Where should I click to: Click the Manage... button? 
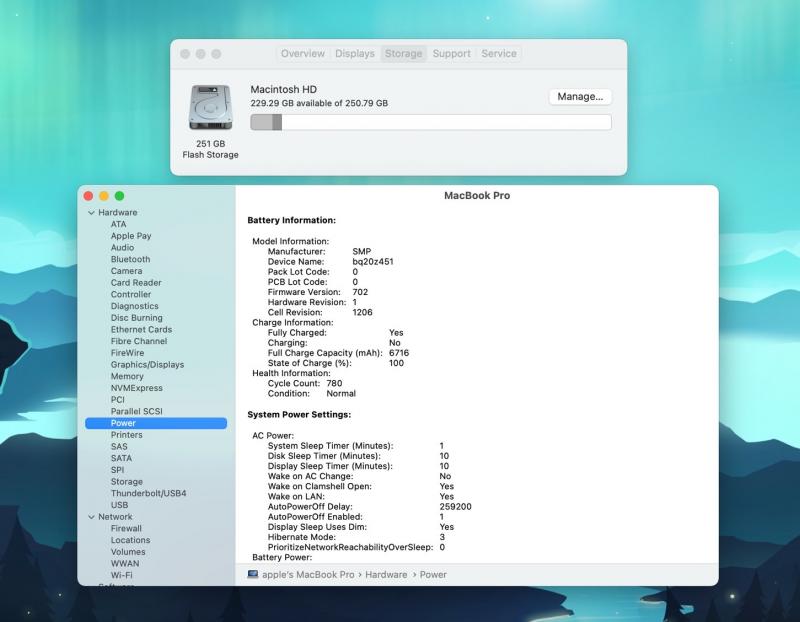580,96
